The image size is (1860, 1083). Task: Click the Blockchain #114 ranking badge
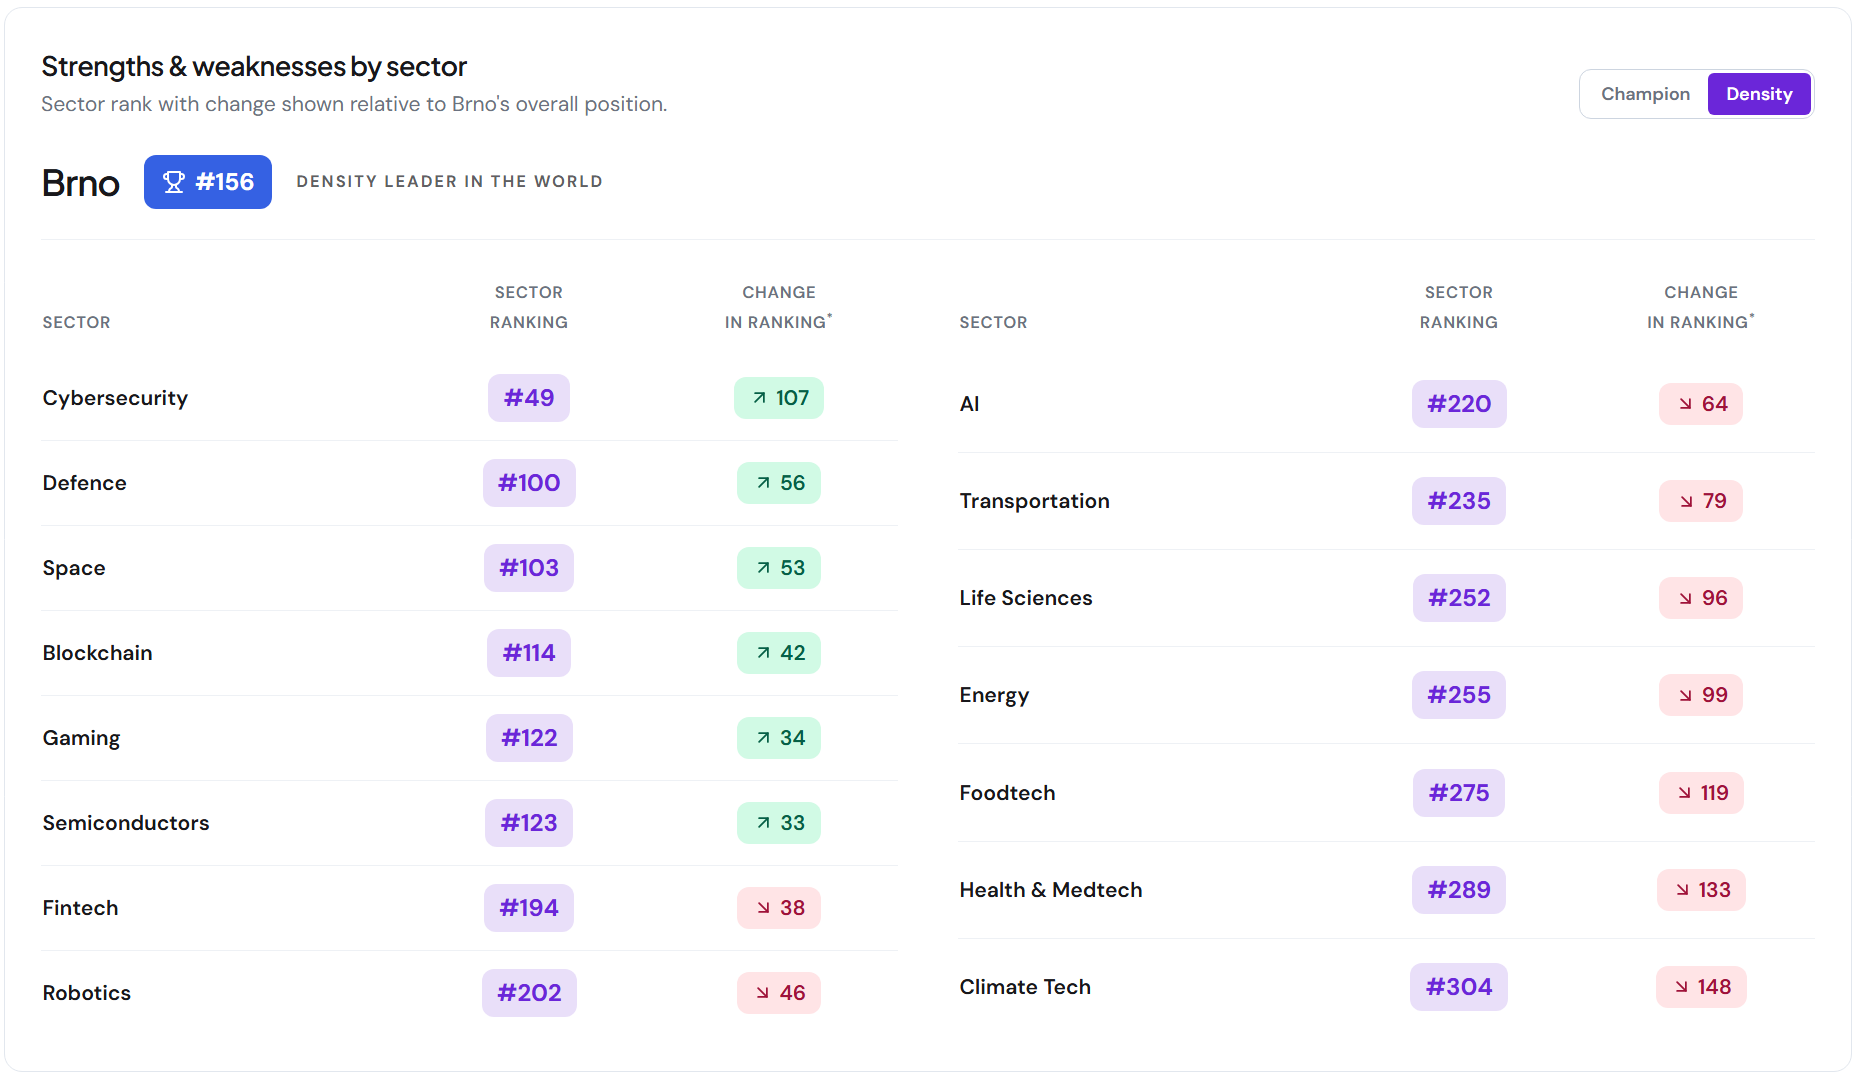click(529, 653)
